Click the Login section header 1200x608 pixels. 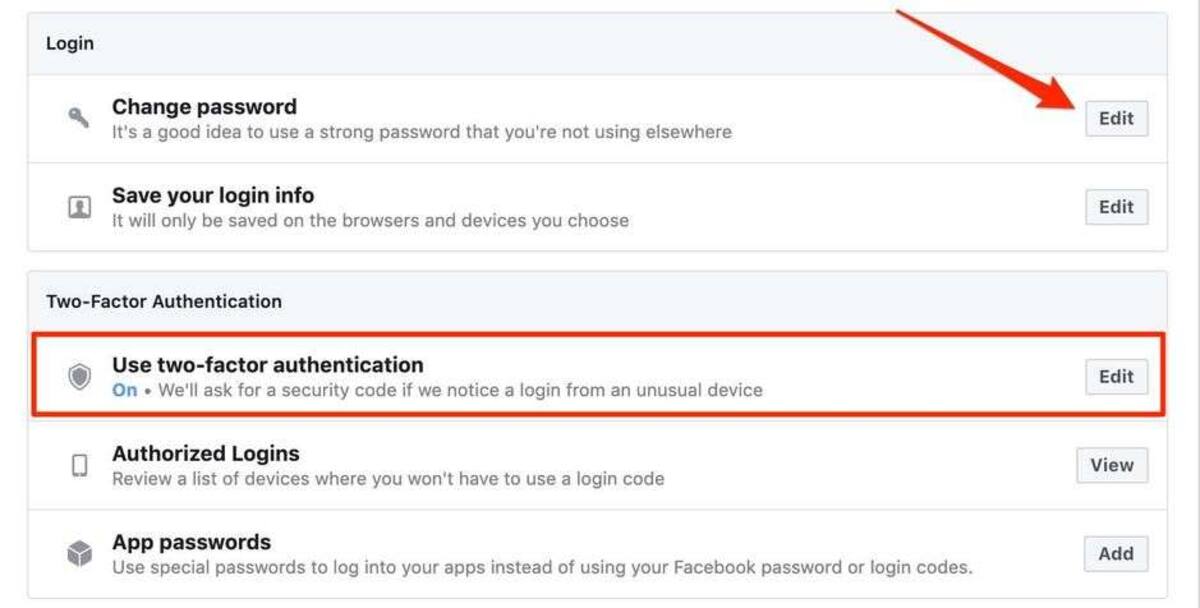(x=70, y=44)
